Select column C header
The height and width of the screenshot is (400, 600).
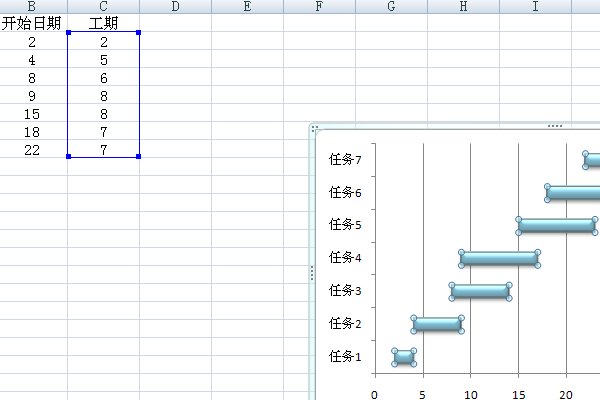pos(104,7)
